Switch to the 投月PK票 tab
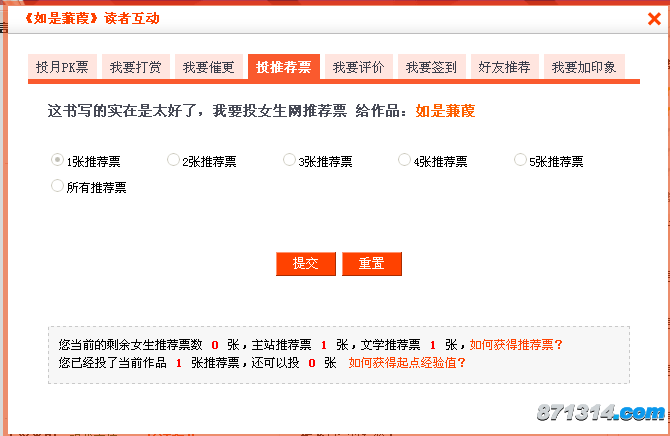Viewport: 670px width, 436px height. [x=62, y=67]
